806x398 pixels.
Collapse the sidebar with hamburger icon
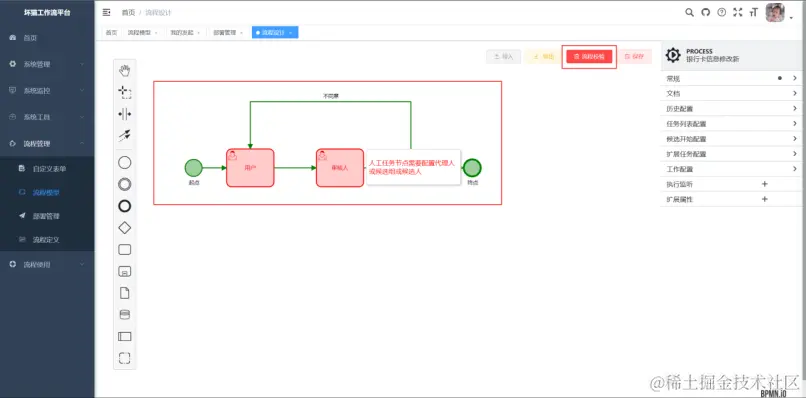(106, 12)
